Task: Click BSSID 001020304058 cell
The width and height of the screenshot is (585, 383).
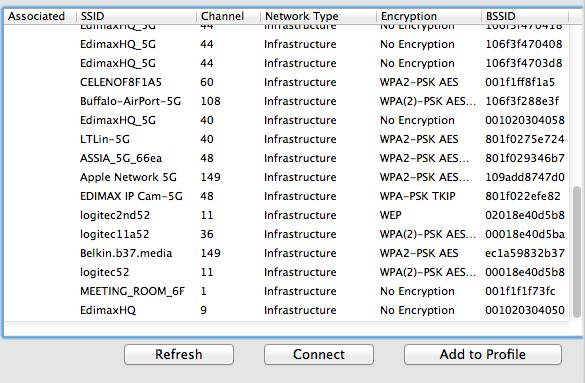Action: tap(525, 120)
